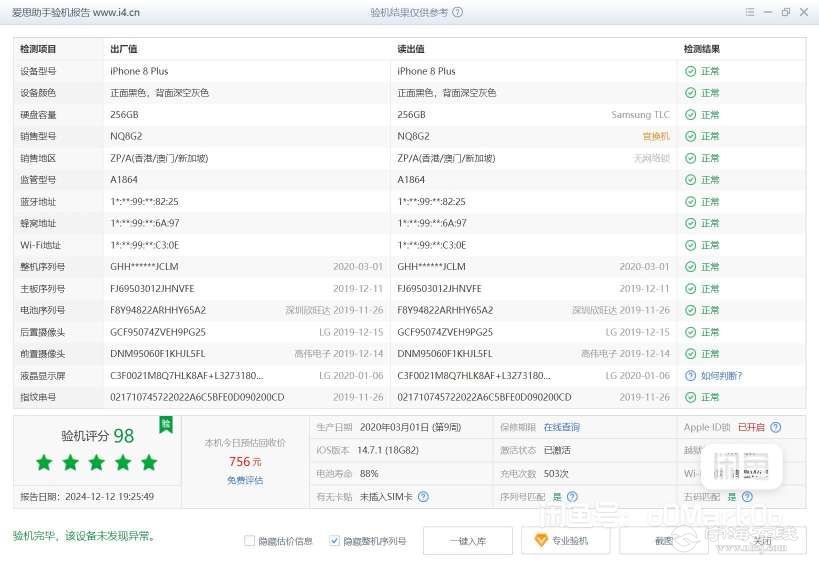The image size is (819, 567).
Task: Click factory value F8Y94822ARHHY65A2 in 电池序列号 row
Action: [x=158, y=310]
